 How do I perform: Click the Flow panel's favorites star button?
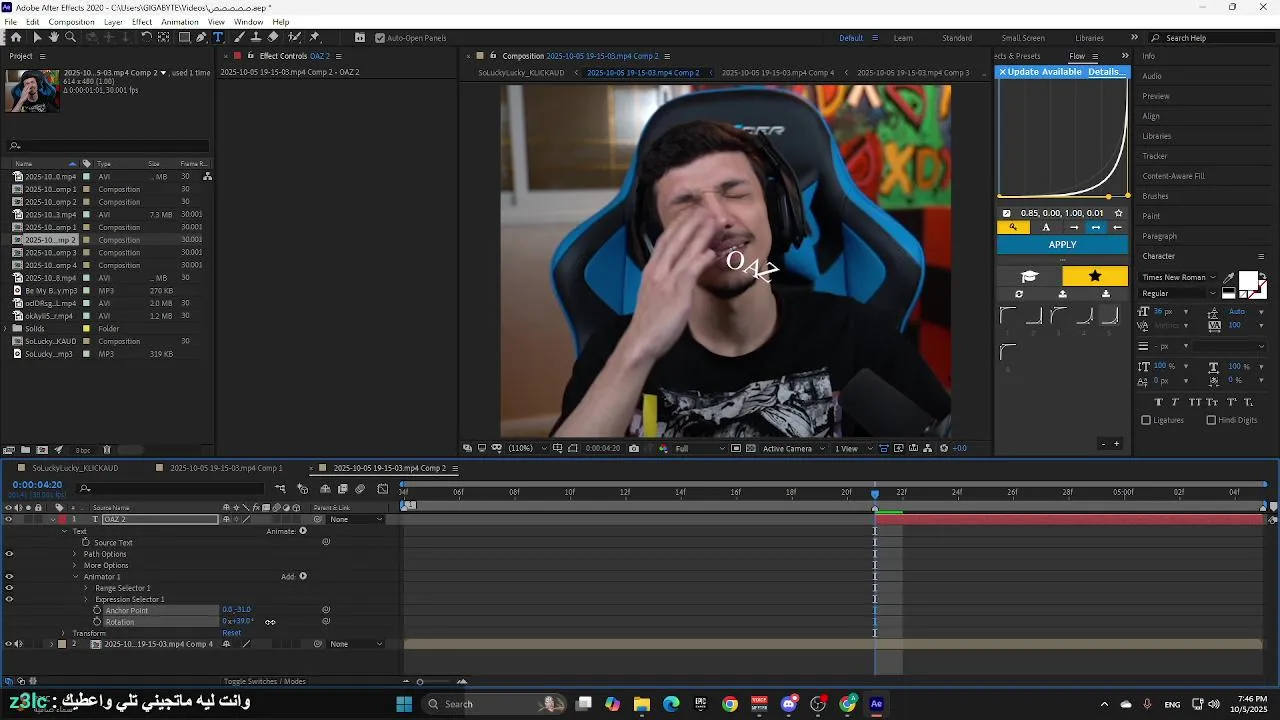[1095, 276]
